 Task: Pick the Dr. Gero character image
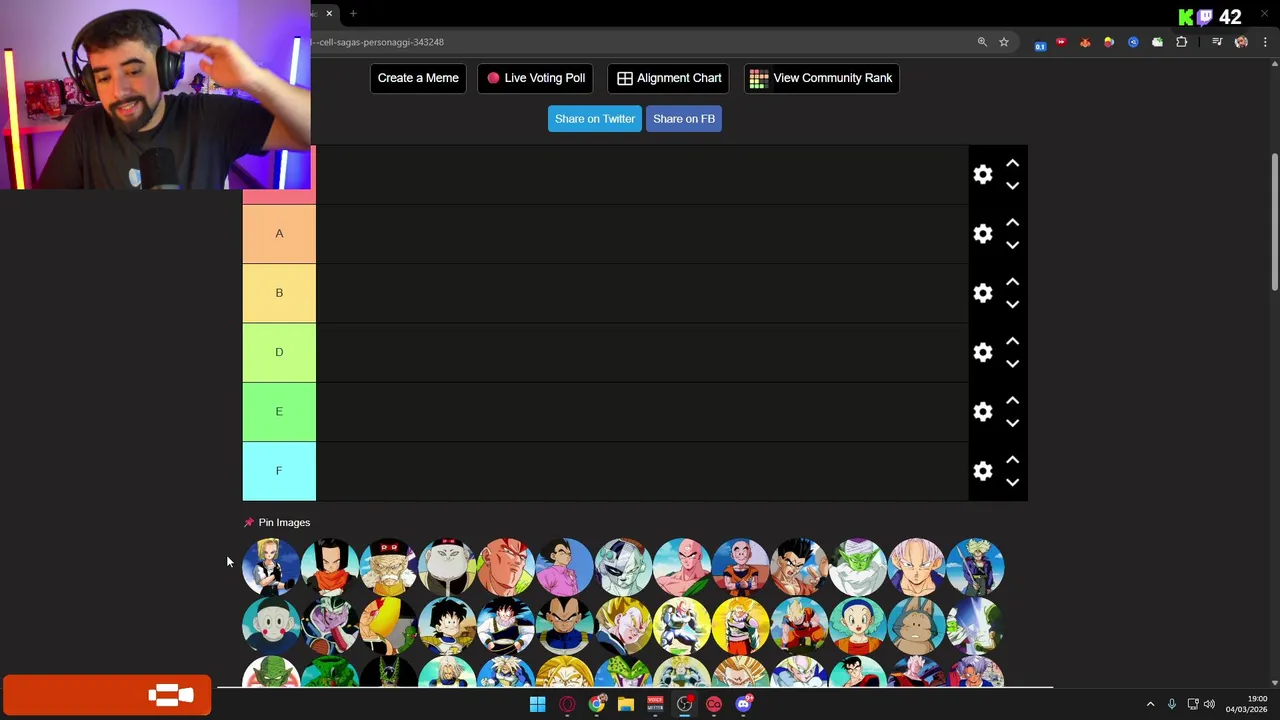coord(388,566)
